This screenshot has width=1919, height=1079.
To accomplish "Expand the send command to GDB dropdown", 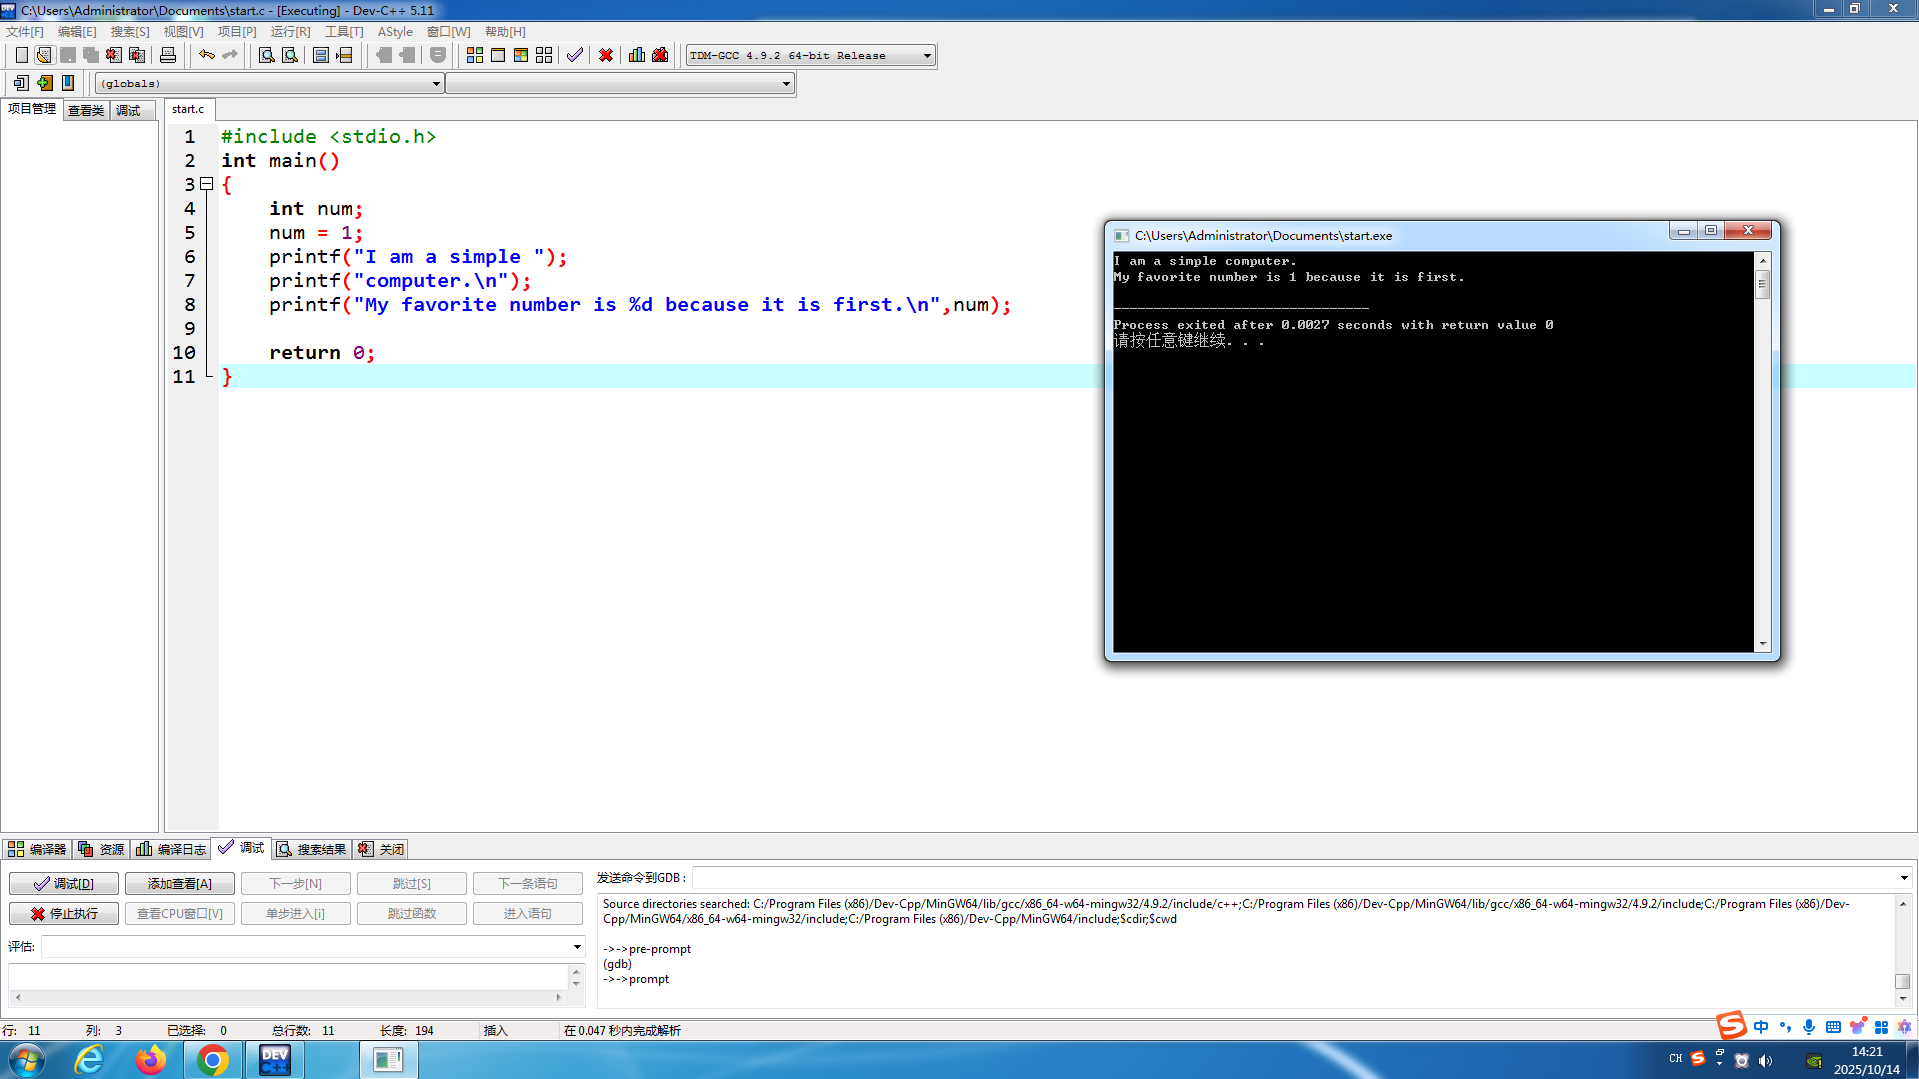I will (1904, 878).
